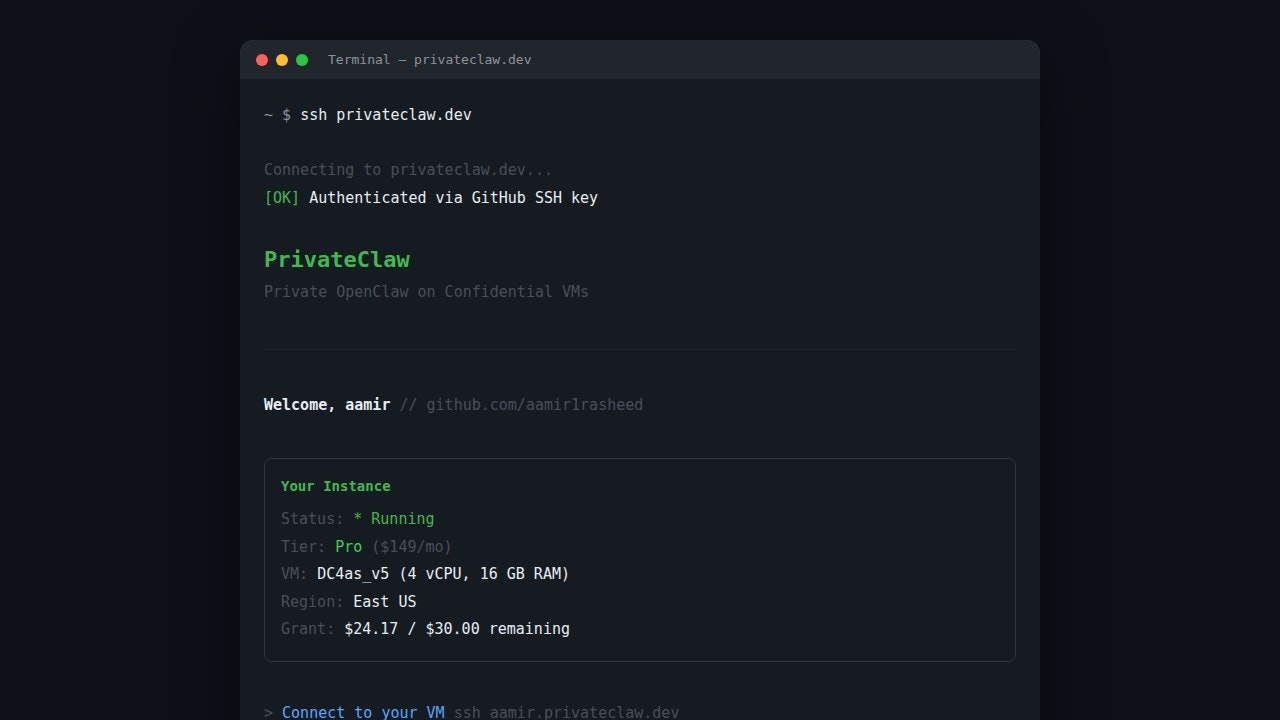Screen dimensions: 1280x720
Task: Click the 'Tier:' label
Action: 304,547
